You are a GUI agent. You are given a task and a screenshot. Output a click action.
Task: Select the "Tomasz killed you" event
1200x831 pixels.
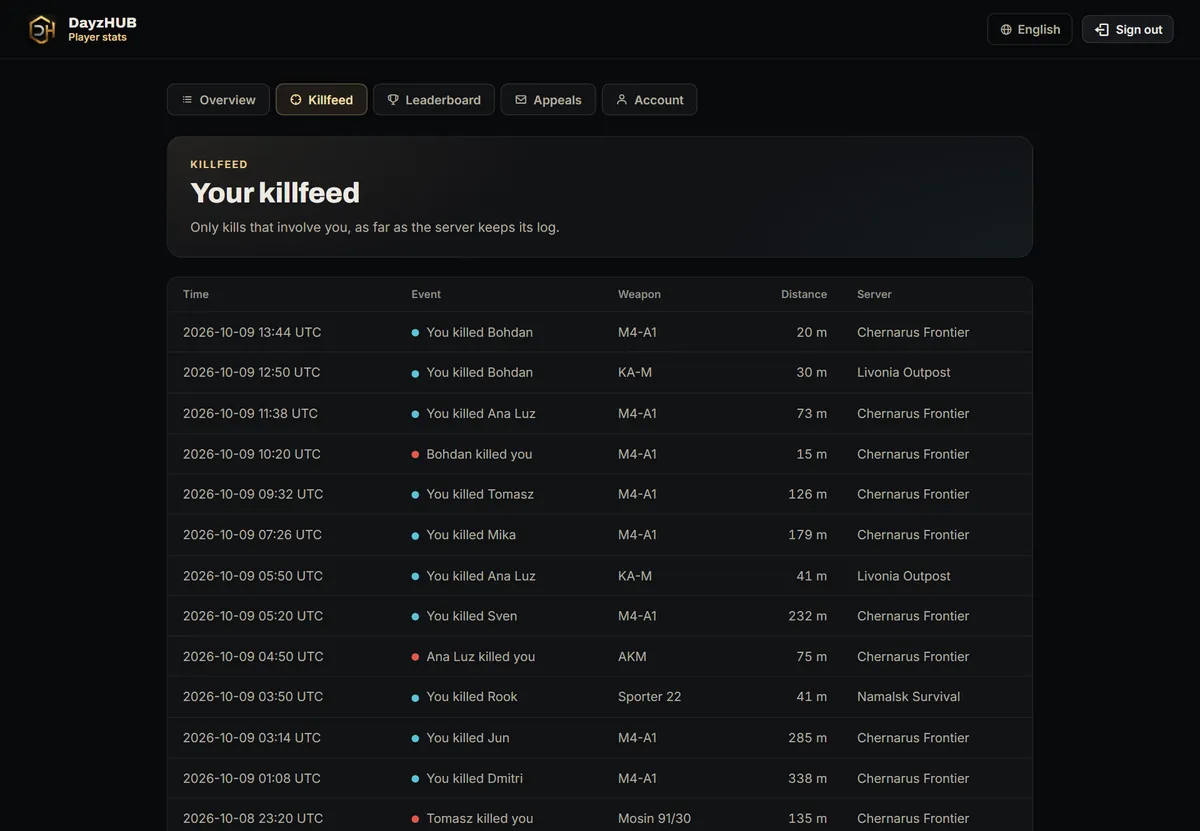pyautogui.click(x=480, y=818)
